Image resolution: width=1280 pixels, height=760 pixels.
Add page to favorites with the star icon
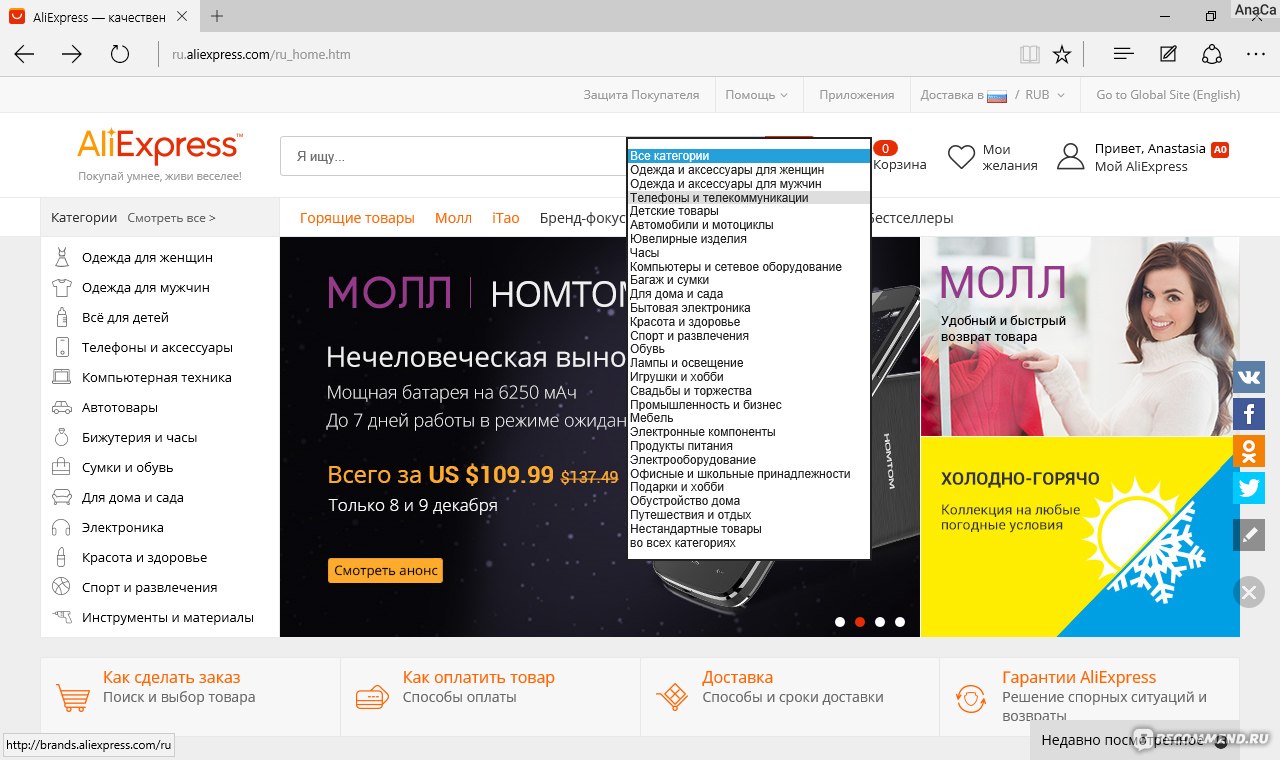[x=1062, y=55]
